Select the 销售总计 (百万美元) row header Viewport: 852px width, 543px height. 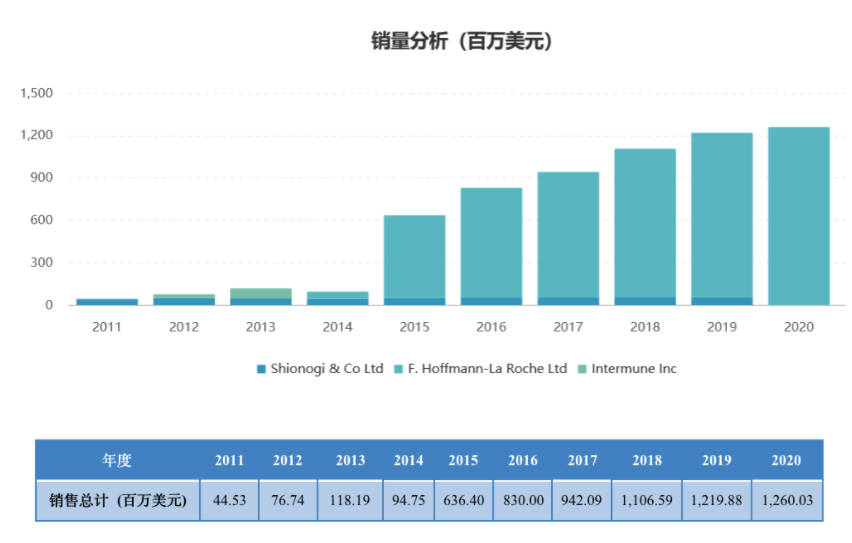click(117, 500)
